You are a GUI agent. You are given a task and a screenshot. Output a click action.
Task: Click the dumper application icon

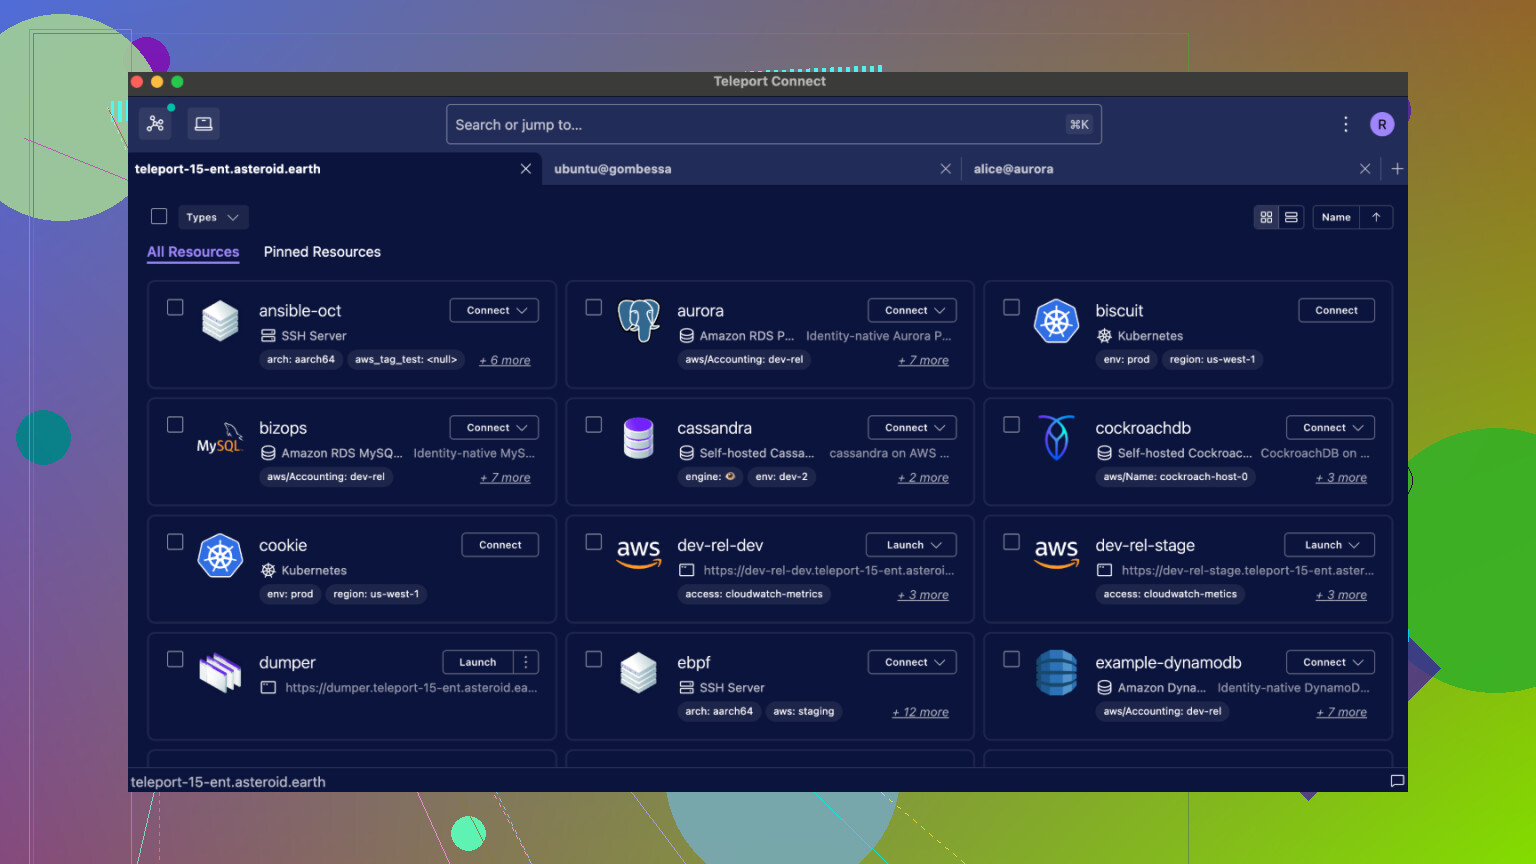(x=220, y=672)
